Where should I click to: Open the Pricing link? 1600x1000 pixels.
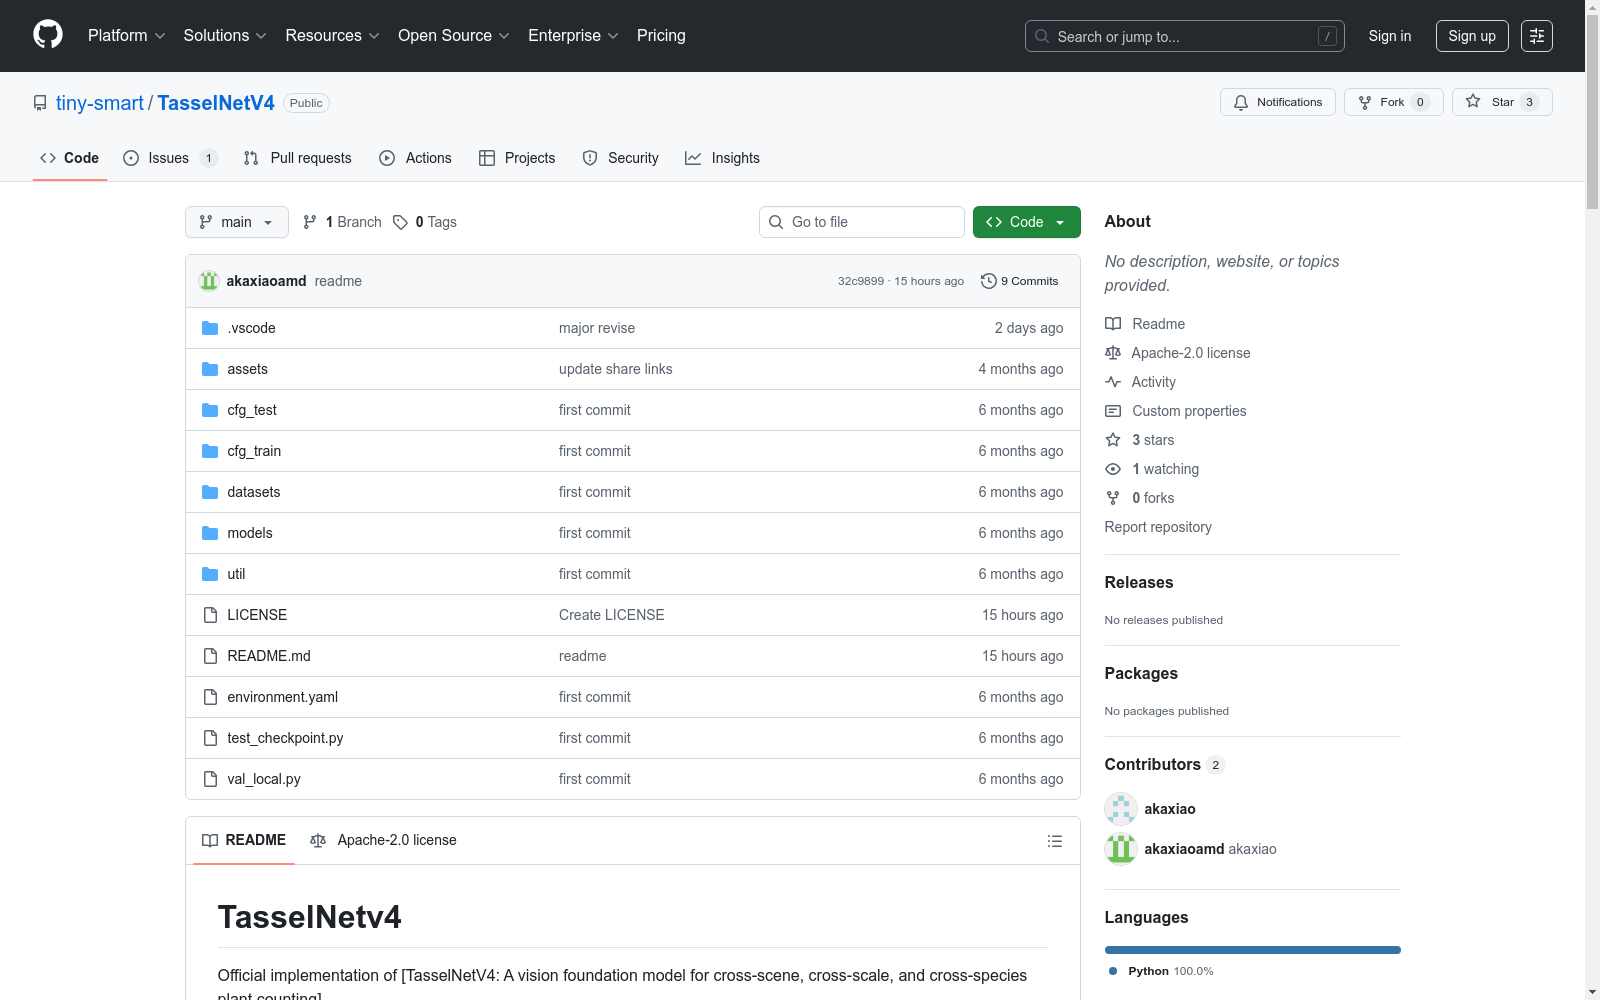pyautogui.click(x=661, y=36)
